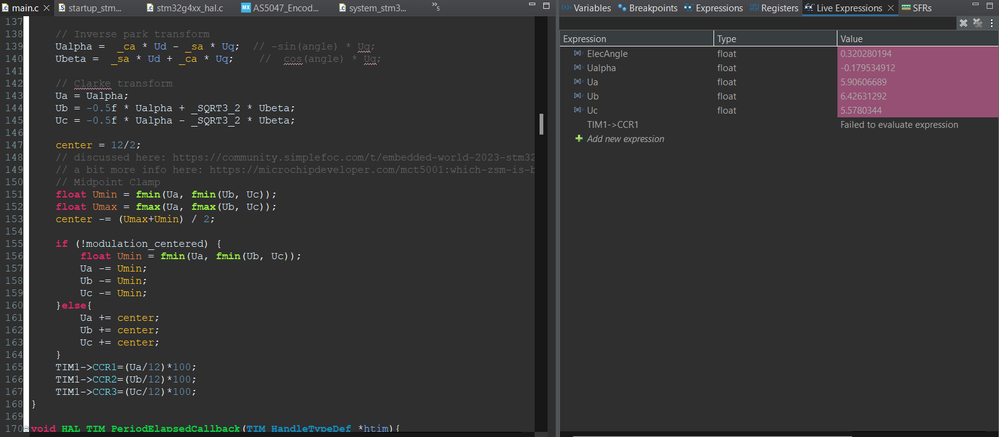This screenshot has height=437, width=999.
Task: Click the Value column header
Action: [917, 39]
